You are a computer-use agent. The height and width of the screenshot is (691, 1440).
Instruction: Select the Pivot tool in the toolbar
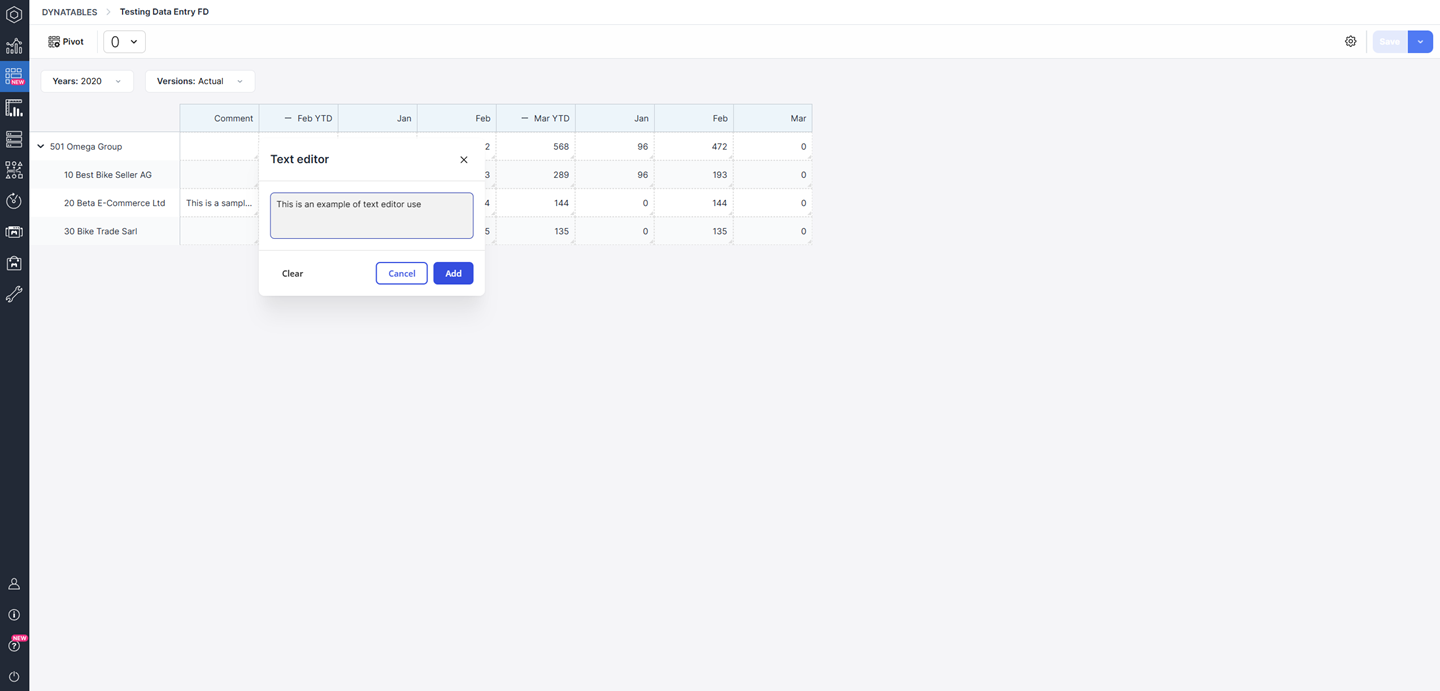pos(64,41)
